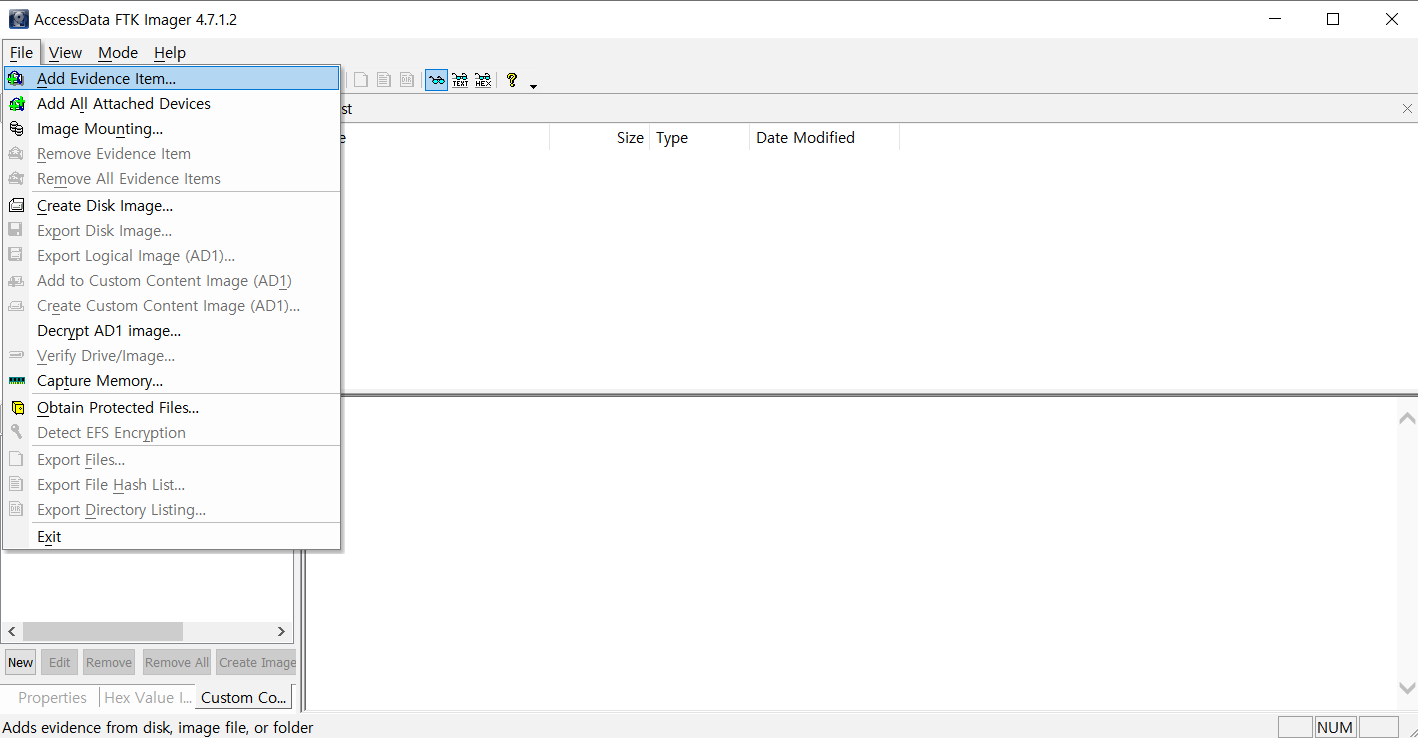Click the Export File Hash List toolbar icon

pyautogui.click(x=384, y=80)
